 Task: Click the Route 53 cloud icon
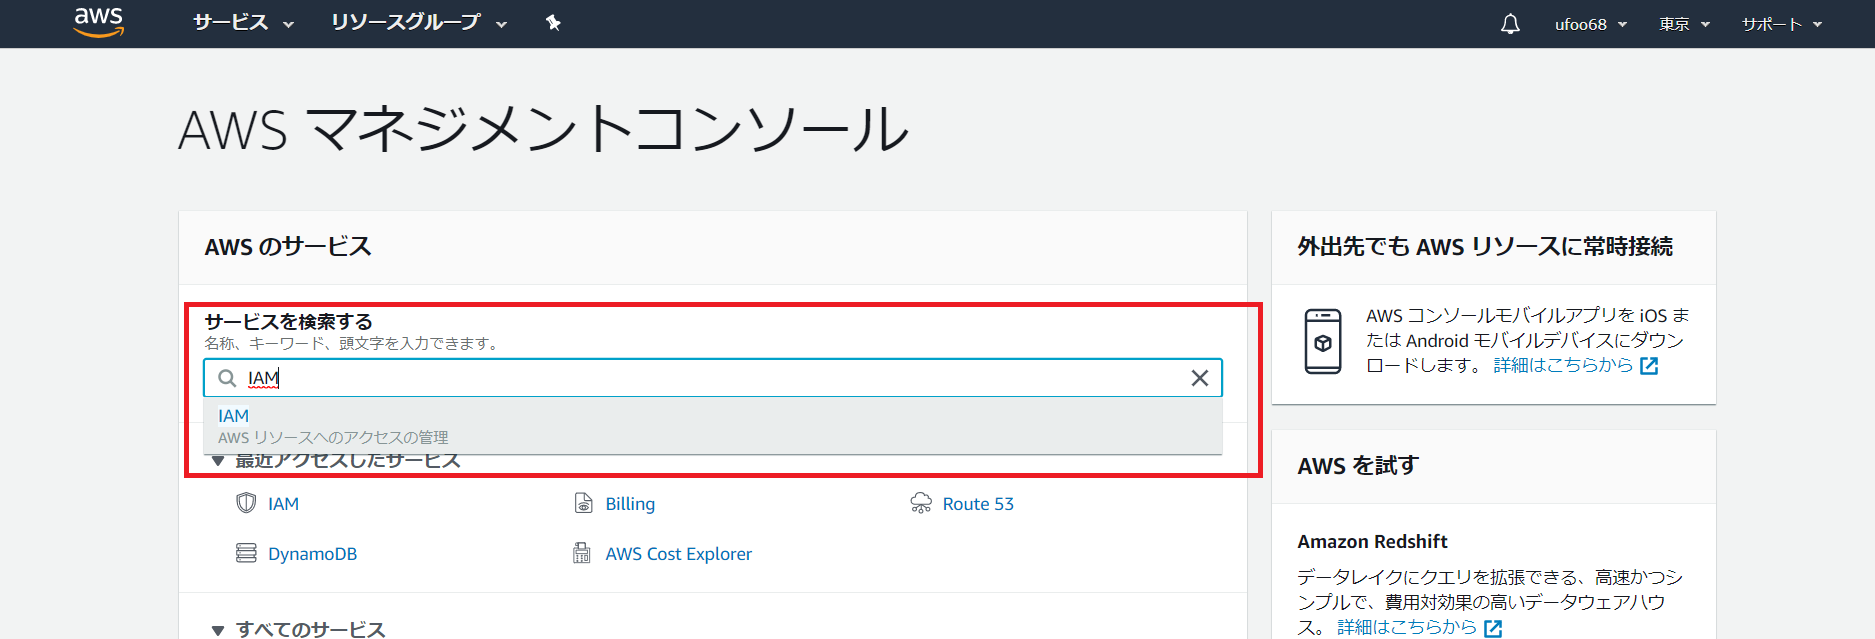pos(921,503)
